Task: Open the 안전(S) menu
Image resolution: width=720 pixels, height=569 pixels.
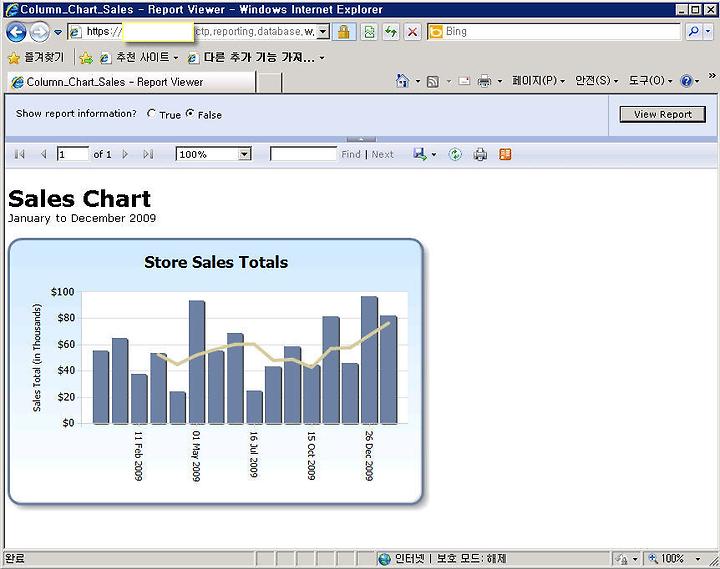Action: pos(596,81)
